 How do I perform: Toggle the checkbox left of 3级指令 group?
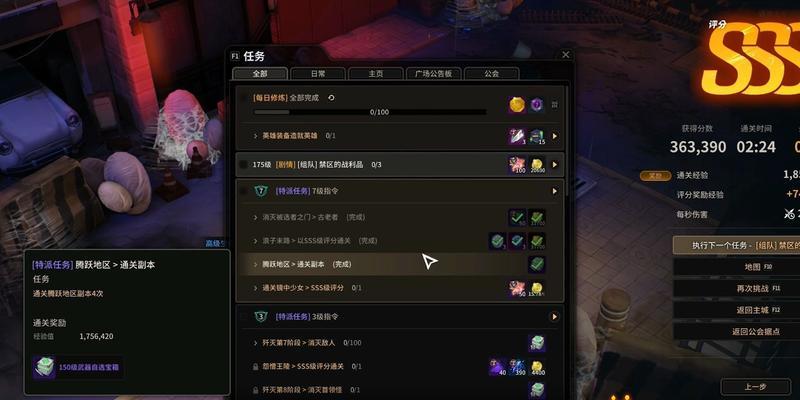tap(243, 317)
